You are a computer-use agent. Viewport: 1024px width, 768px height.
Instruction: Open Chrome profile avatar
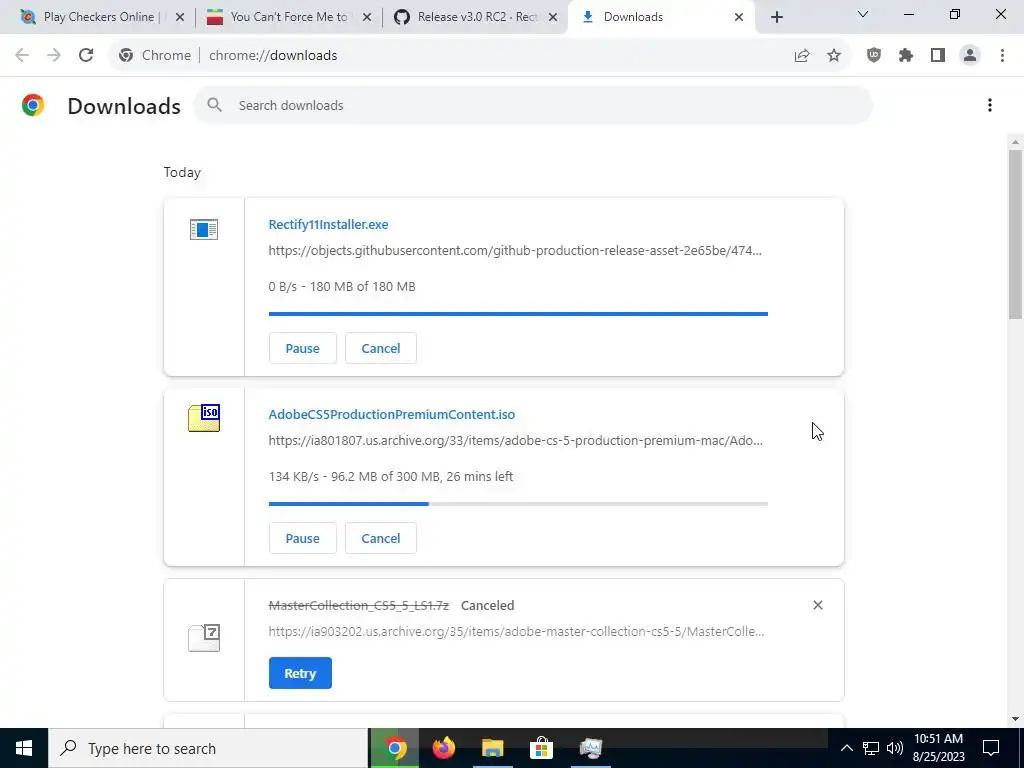pyautogui.click(x=970, y=56)
